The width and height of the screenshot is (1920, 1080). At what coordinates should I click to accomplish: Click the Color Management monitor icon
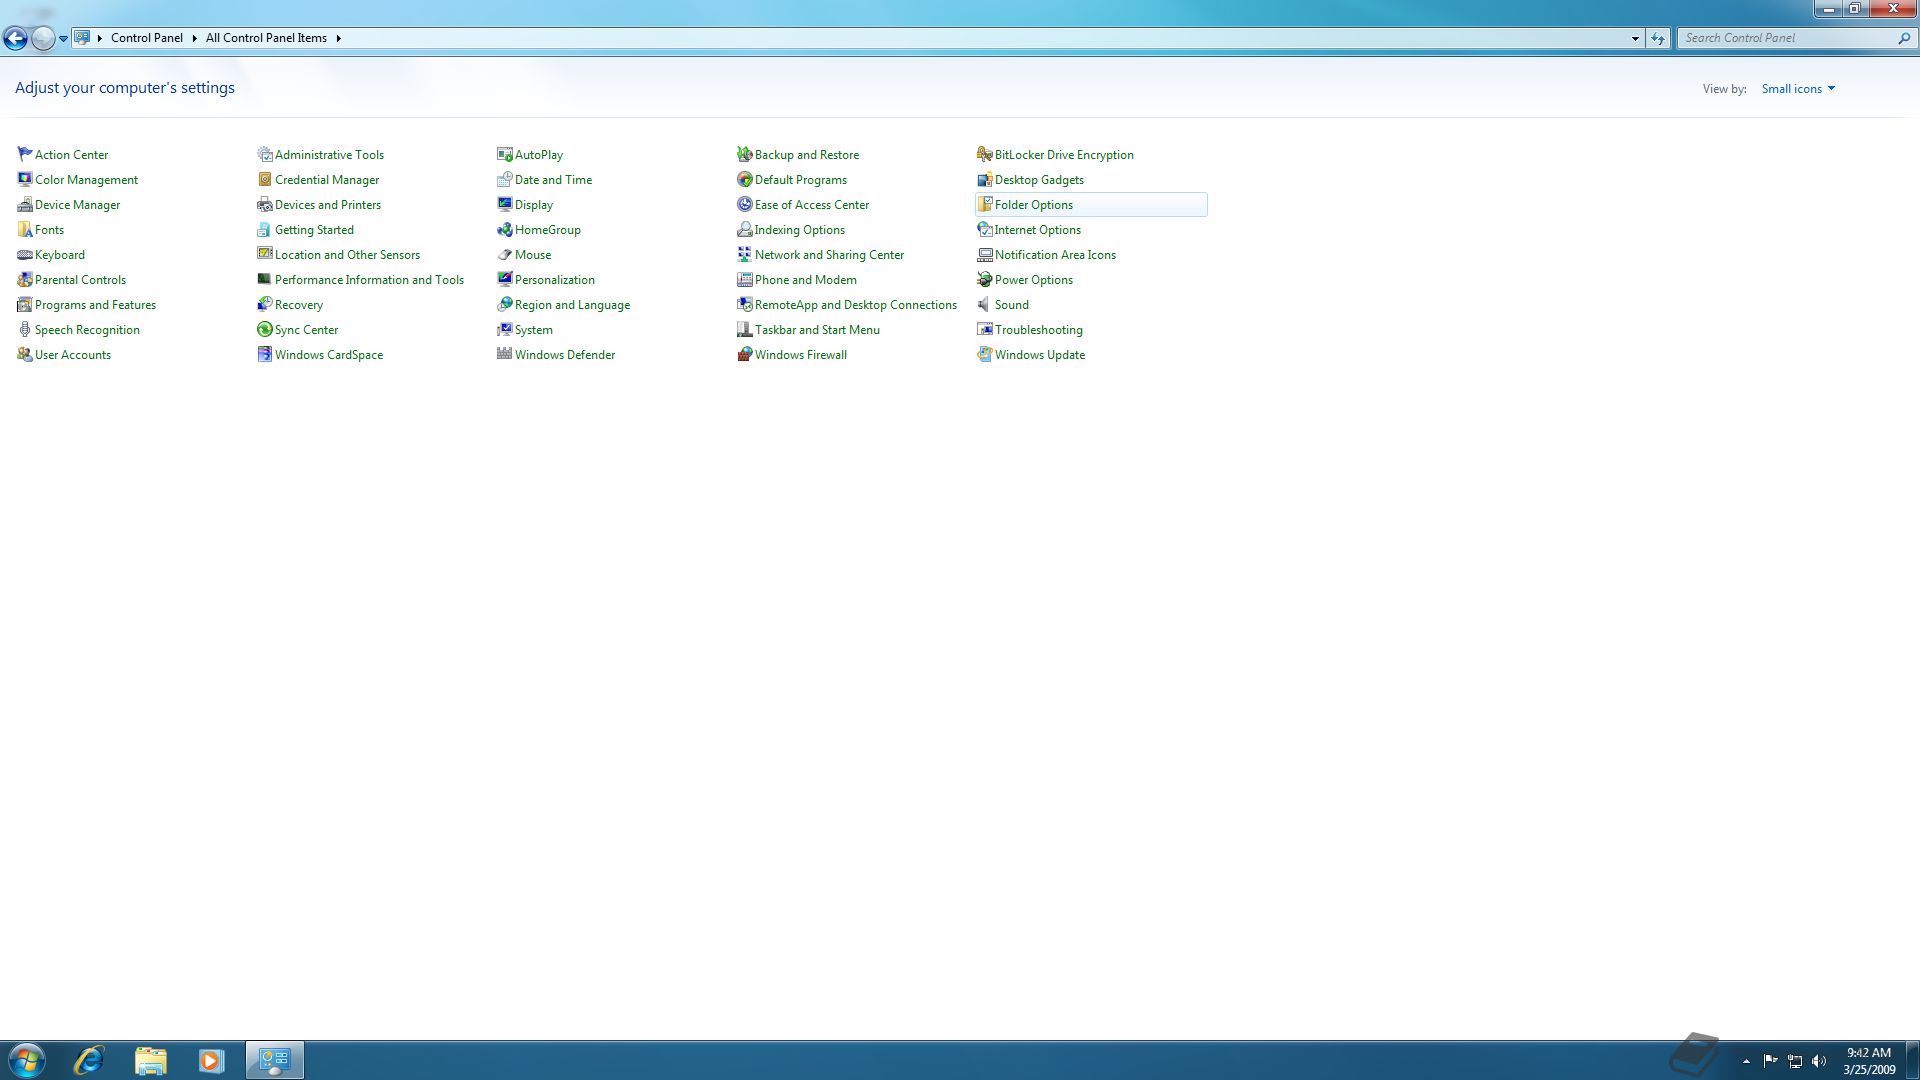(25, 179)
